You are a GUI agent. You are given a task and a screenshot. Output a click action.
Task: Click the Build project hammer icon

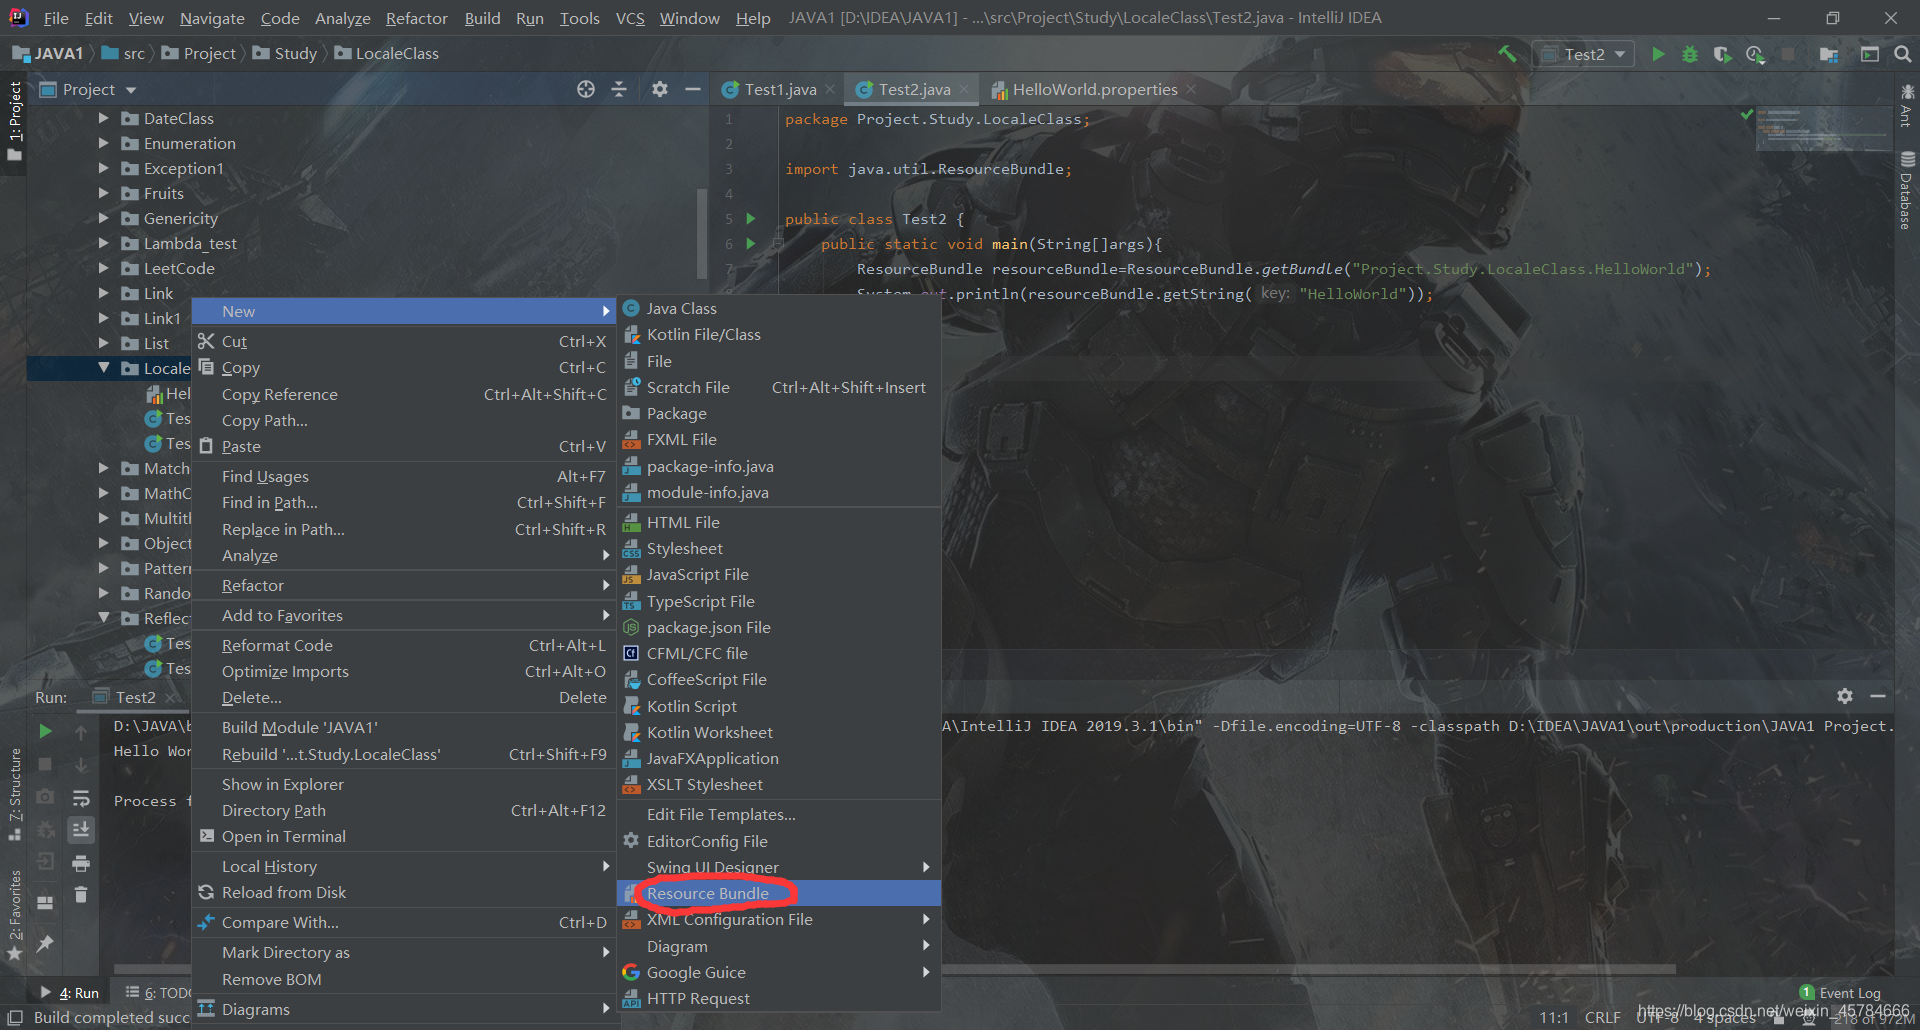pos(1507,54)
